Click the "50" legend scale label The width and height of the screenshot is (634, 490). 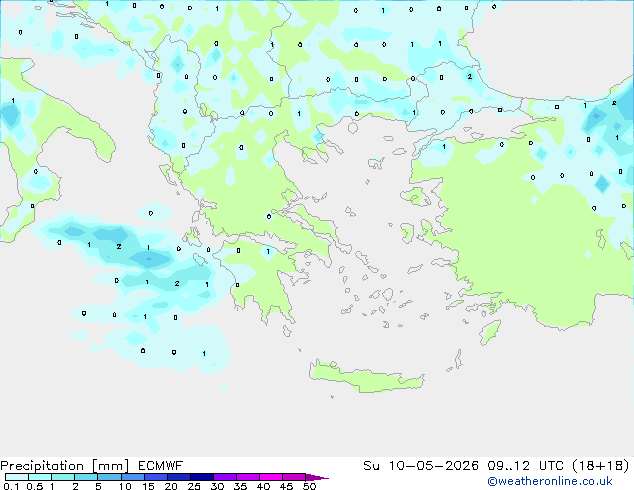click(x=309, y=486)
